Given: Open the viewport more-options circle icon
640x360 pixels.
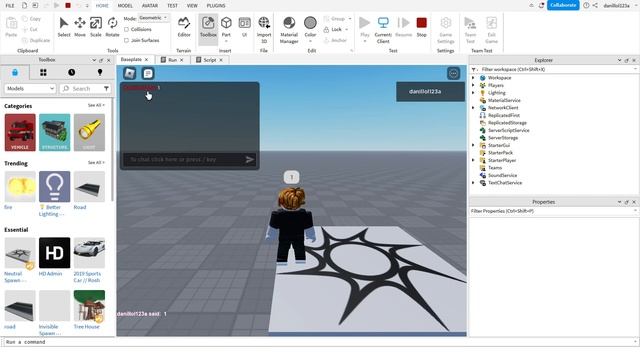Looking at the screenshot, I should point(453,73).
